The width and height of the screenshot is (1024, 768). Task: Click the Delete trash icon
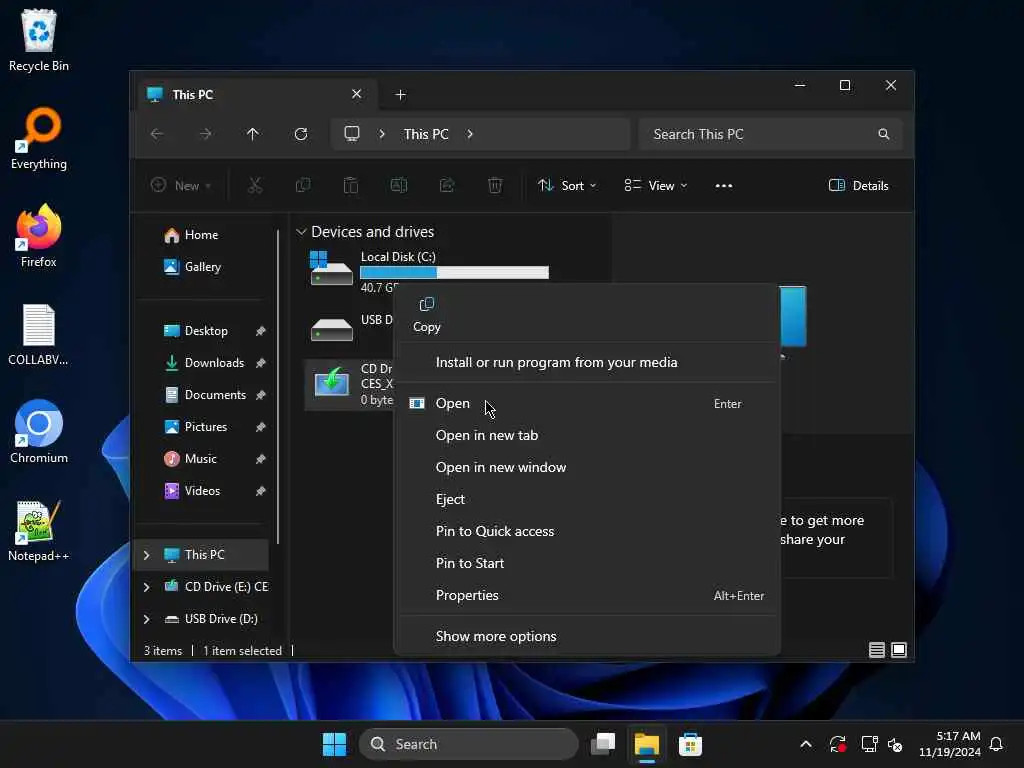(x=495, y=185)
